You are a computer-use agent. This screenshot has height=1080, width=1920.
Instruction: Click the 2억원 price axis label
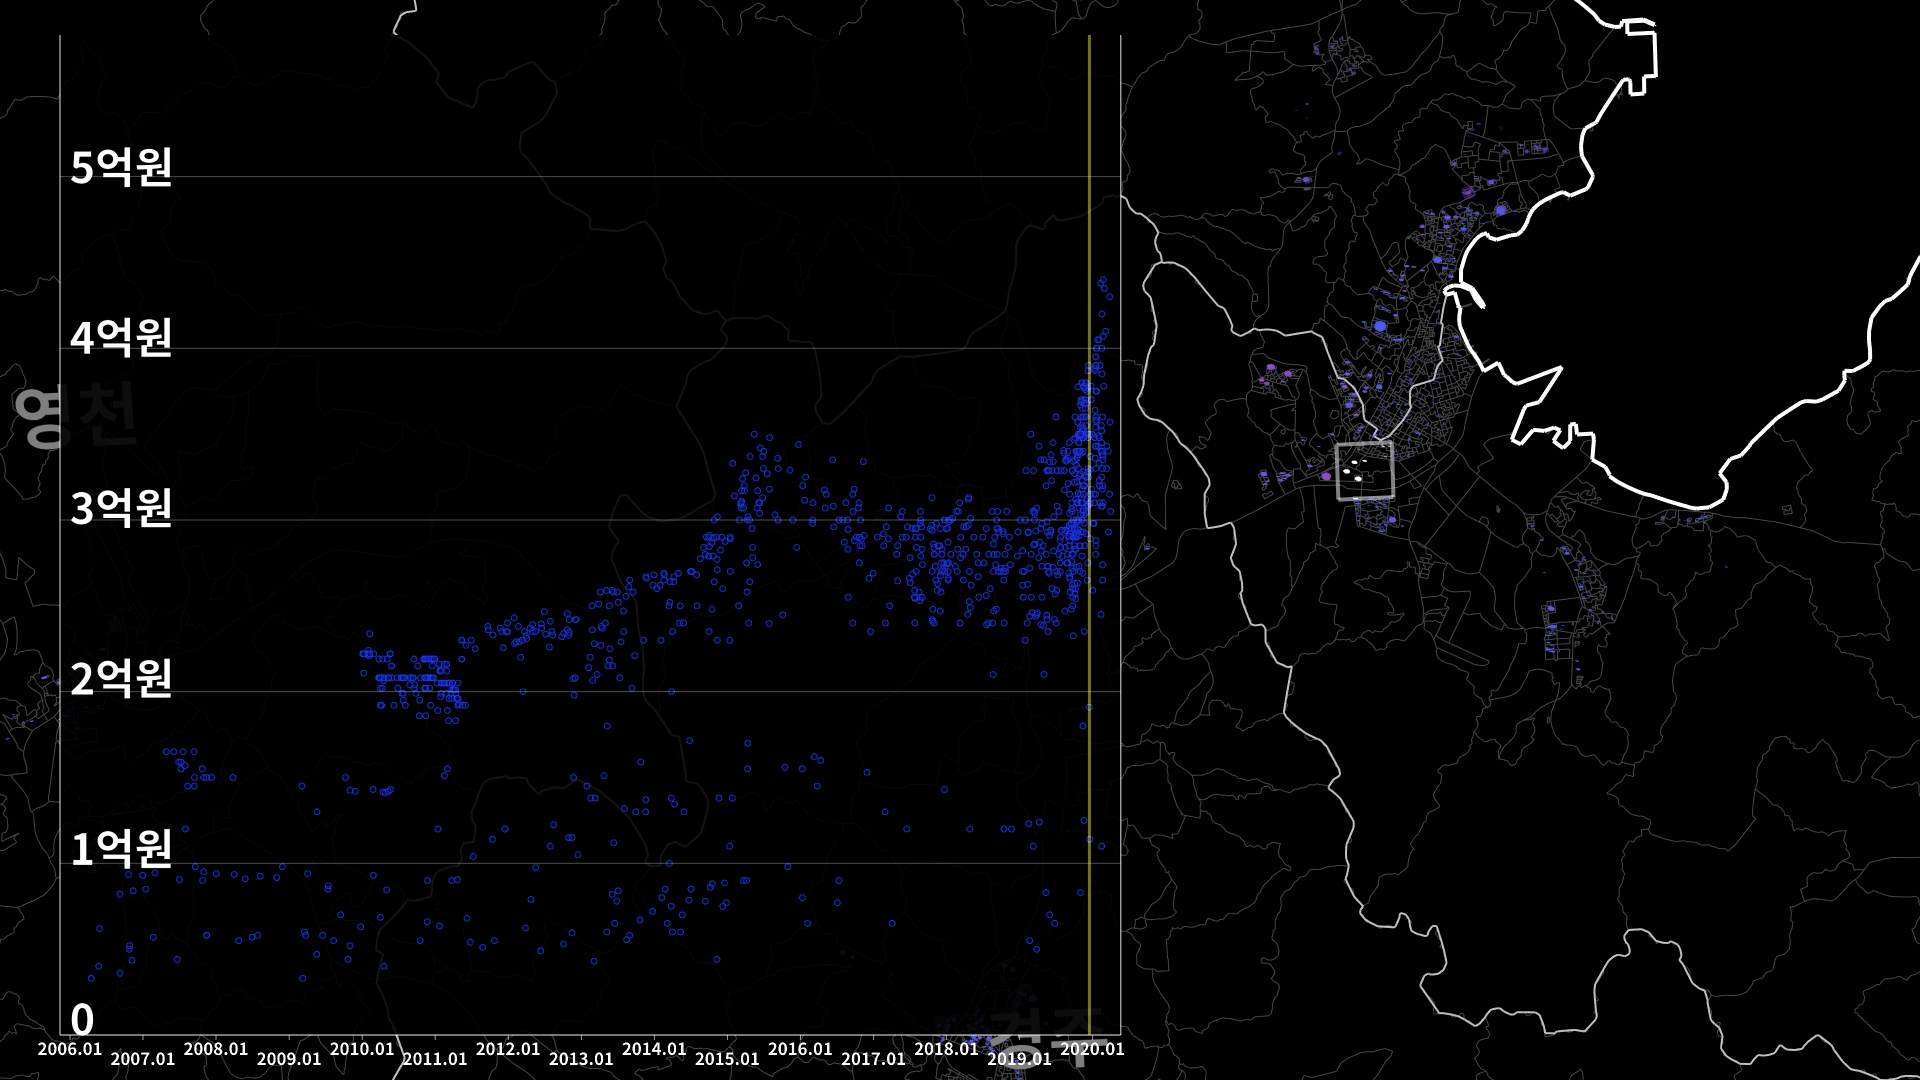(121, 679)
